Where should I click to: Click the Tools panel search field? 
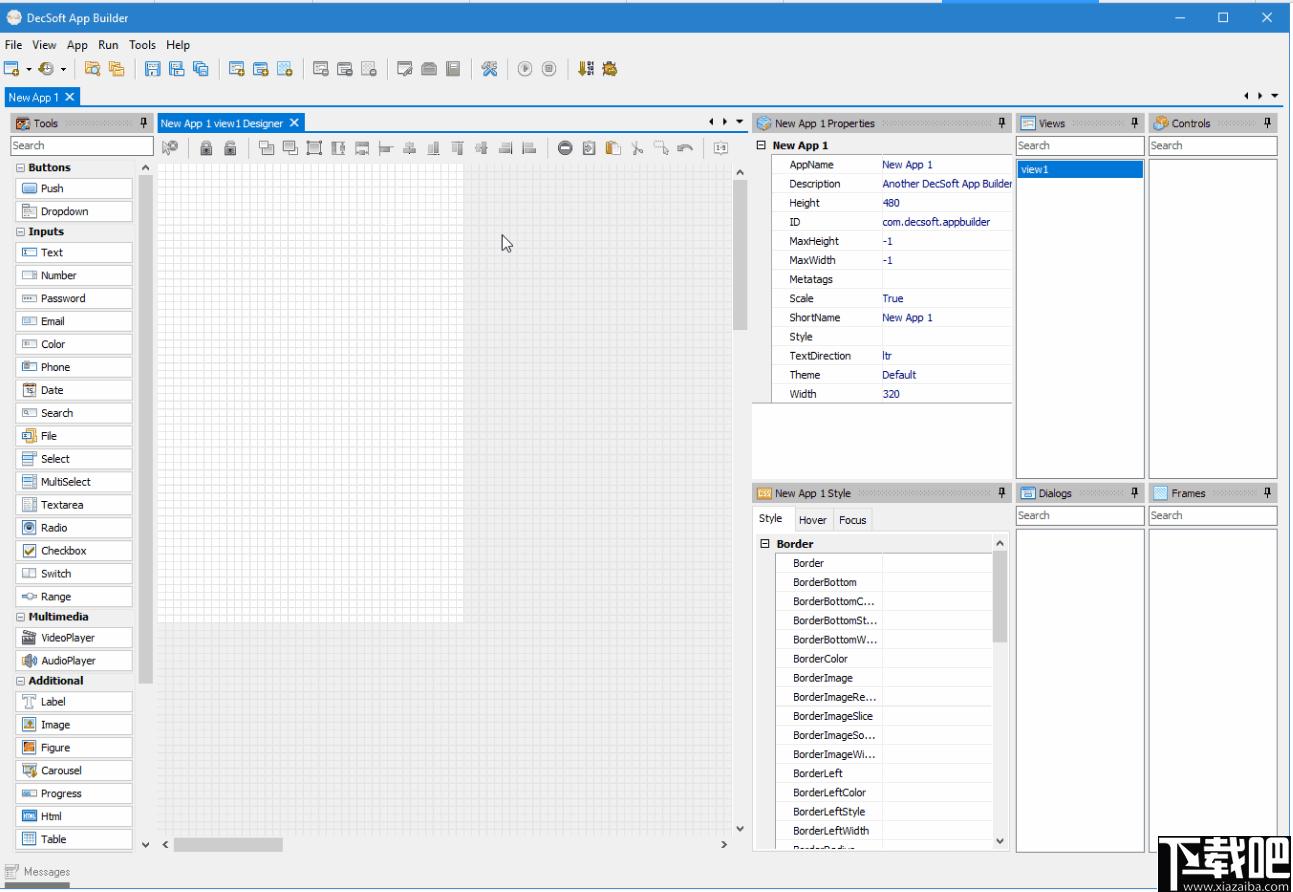point(82,146)
